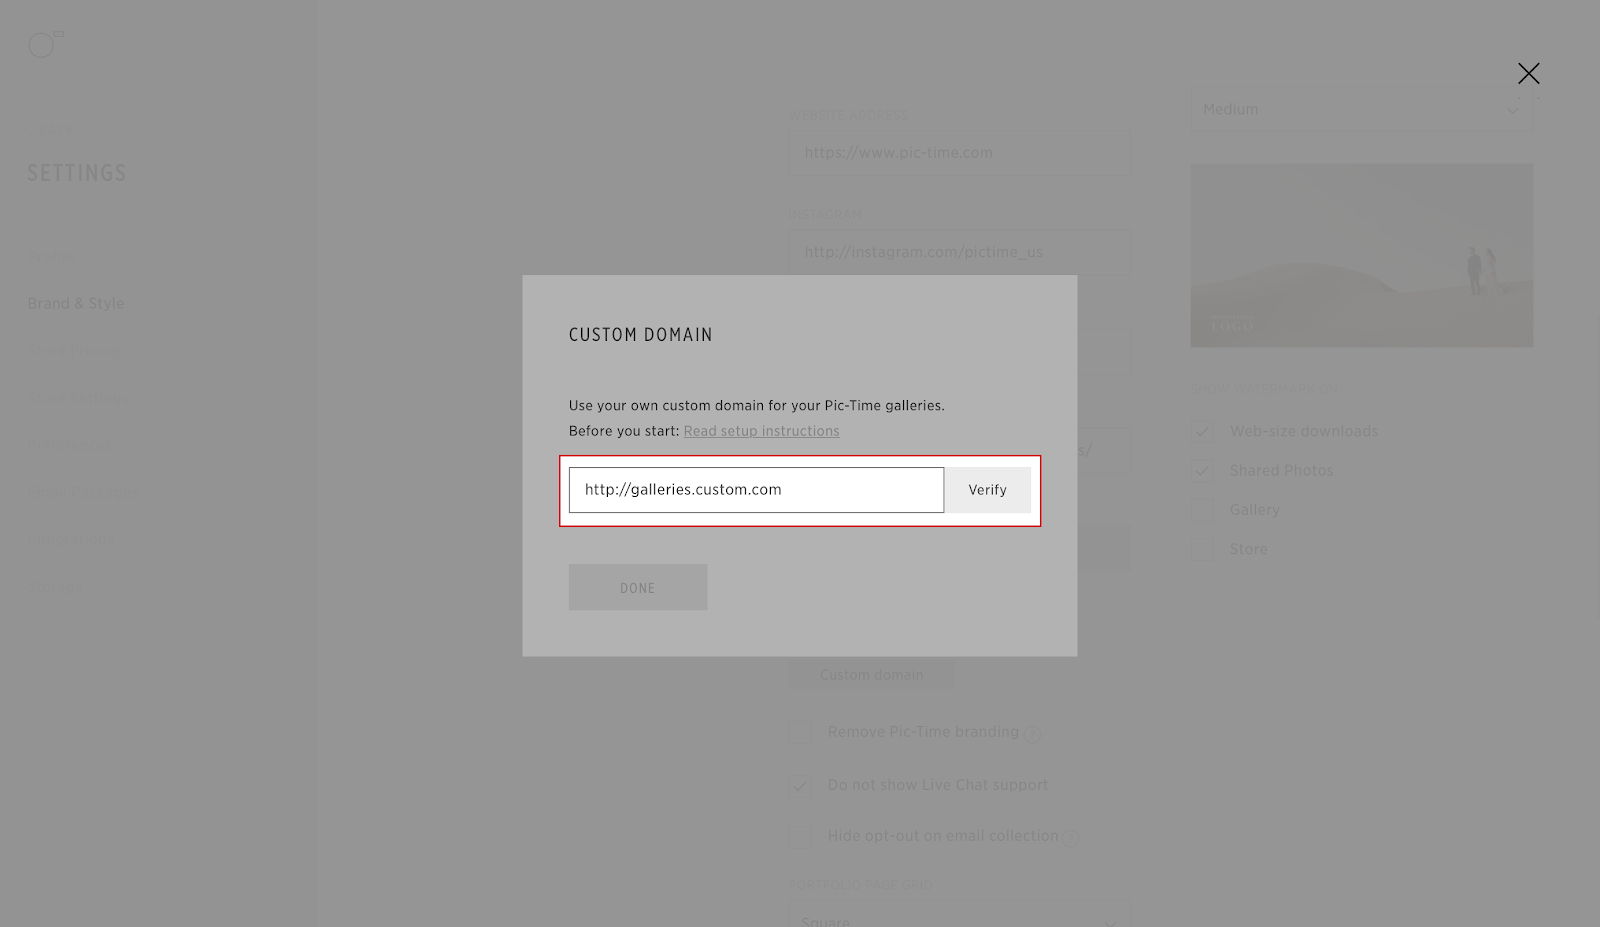Viewport: 1600px width, 927px height.
Task: Open the Read setup instructions link
Action: coord(761,431)
